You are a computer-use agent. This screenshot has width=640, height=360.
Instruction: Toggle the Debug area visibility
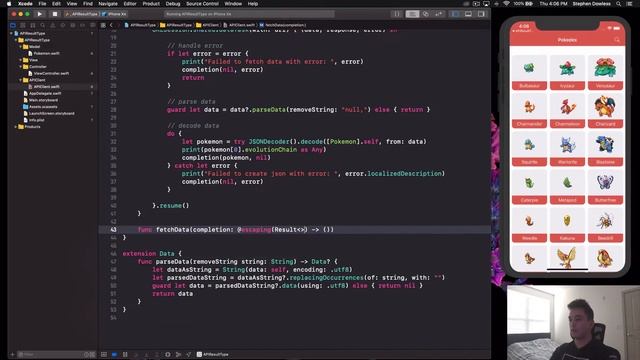pos(468,14)
